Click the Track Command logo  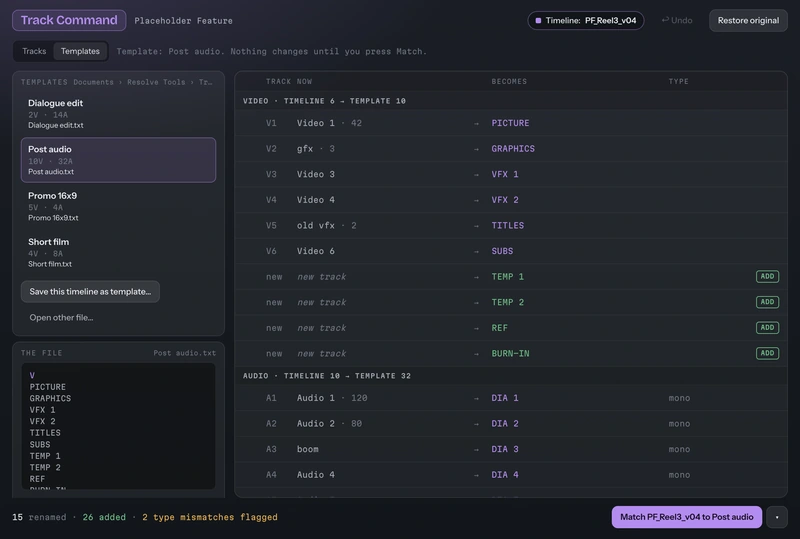click(x=69, y=20)
